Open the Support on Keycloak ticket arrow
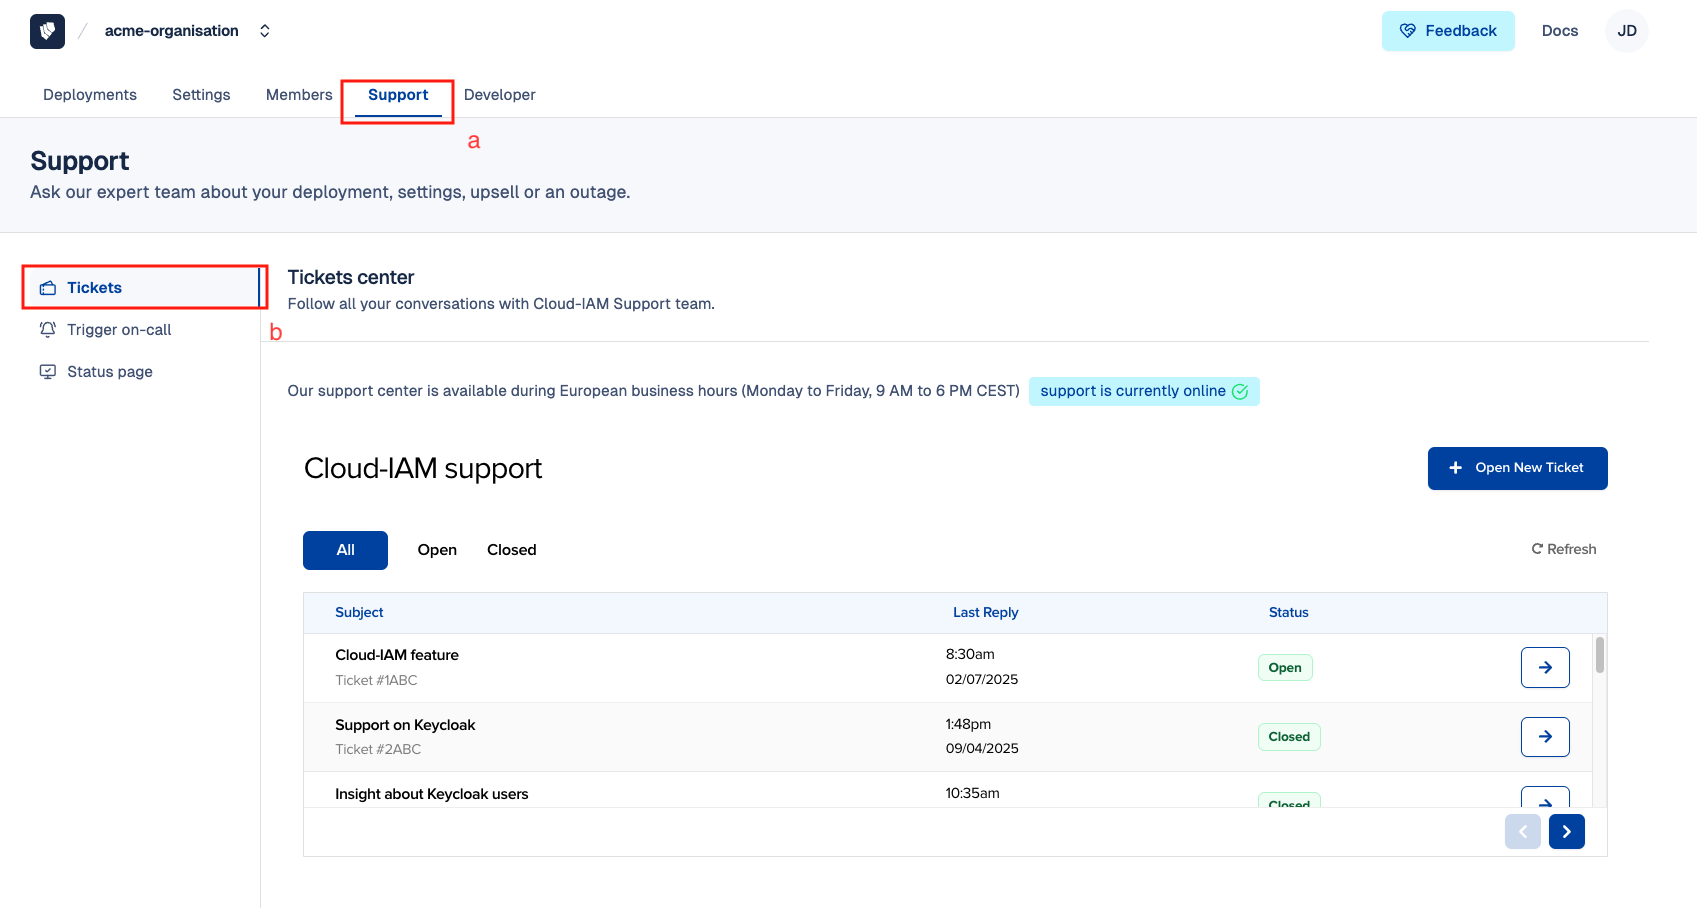The image size is (1697, 921). (1545, 736)
